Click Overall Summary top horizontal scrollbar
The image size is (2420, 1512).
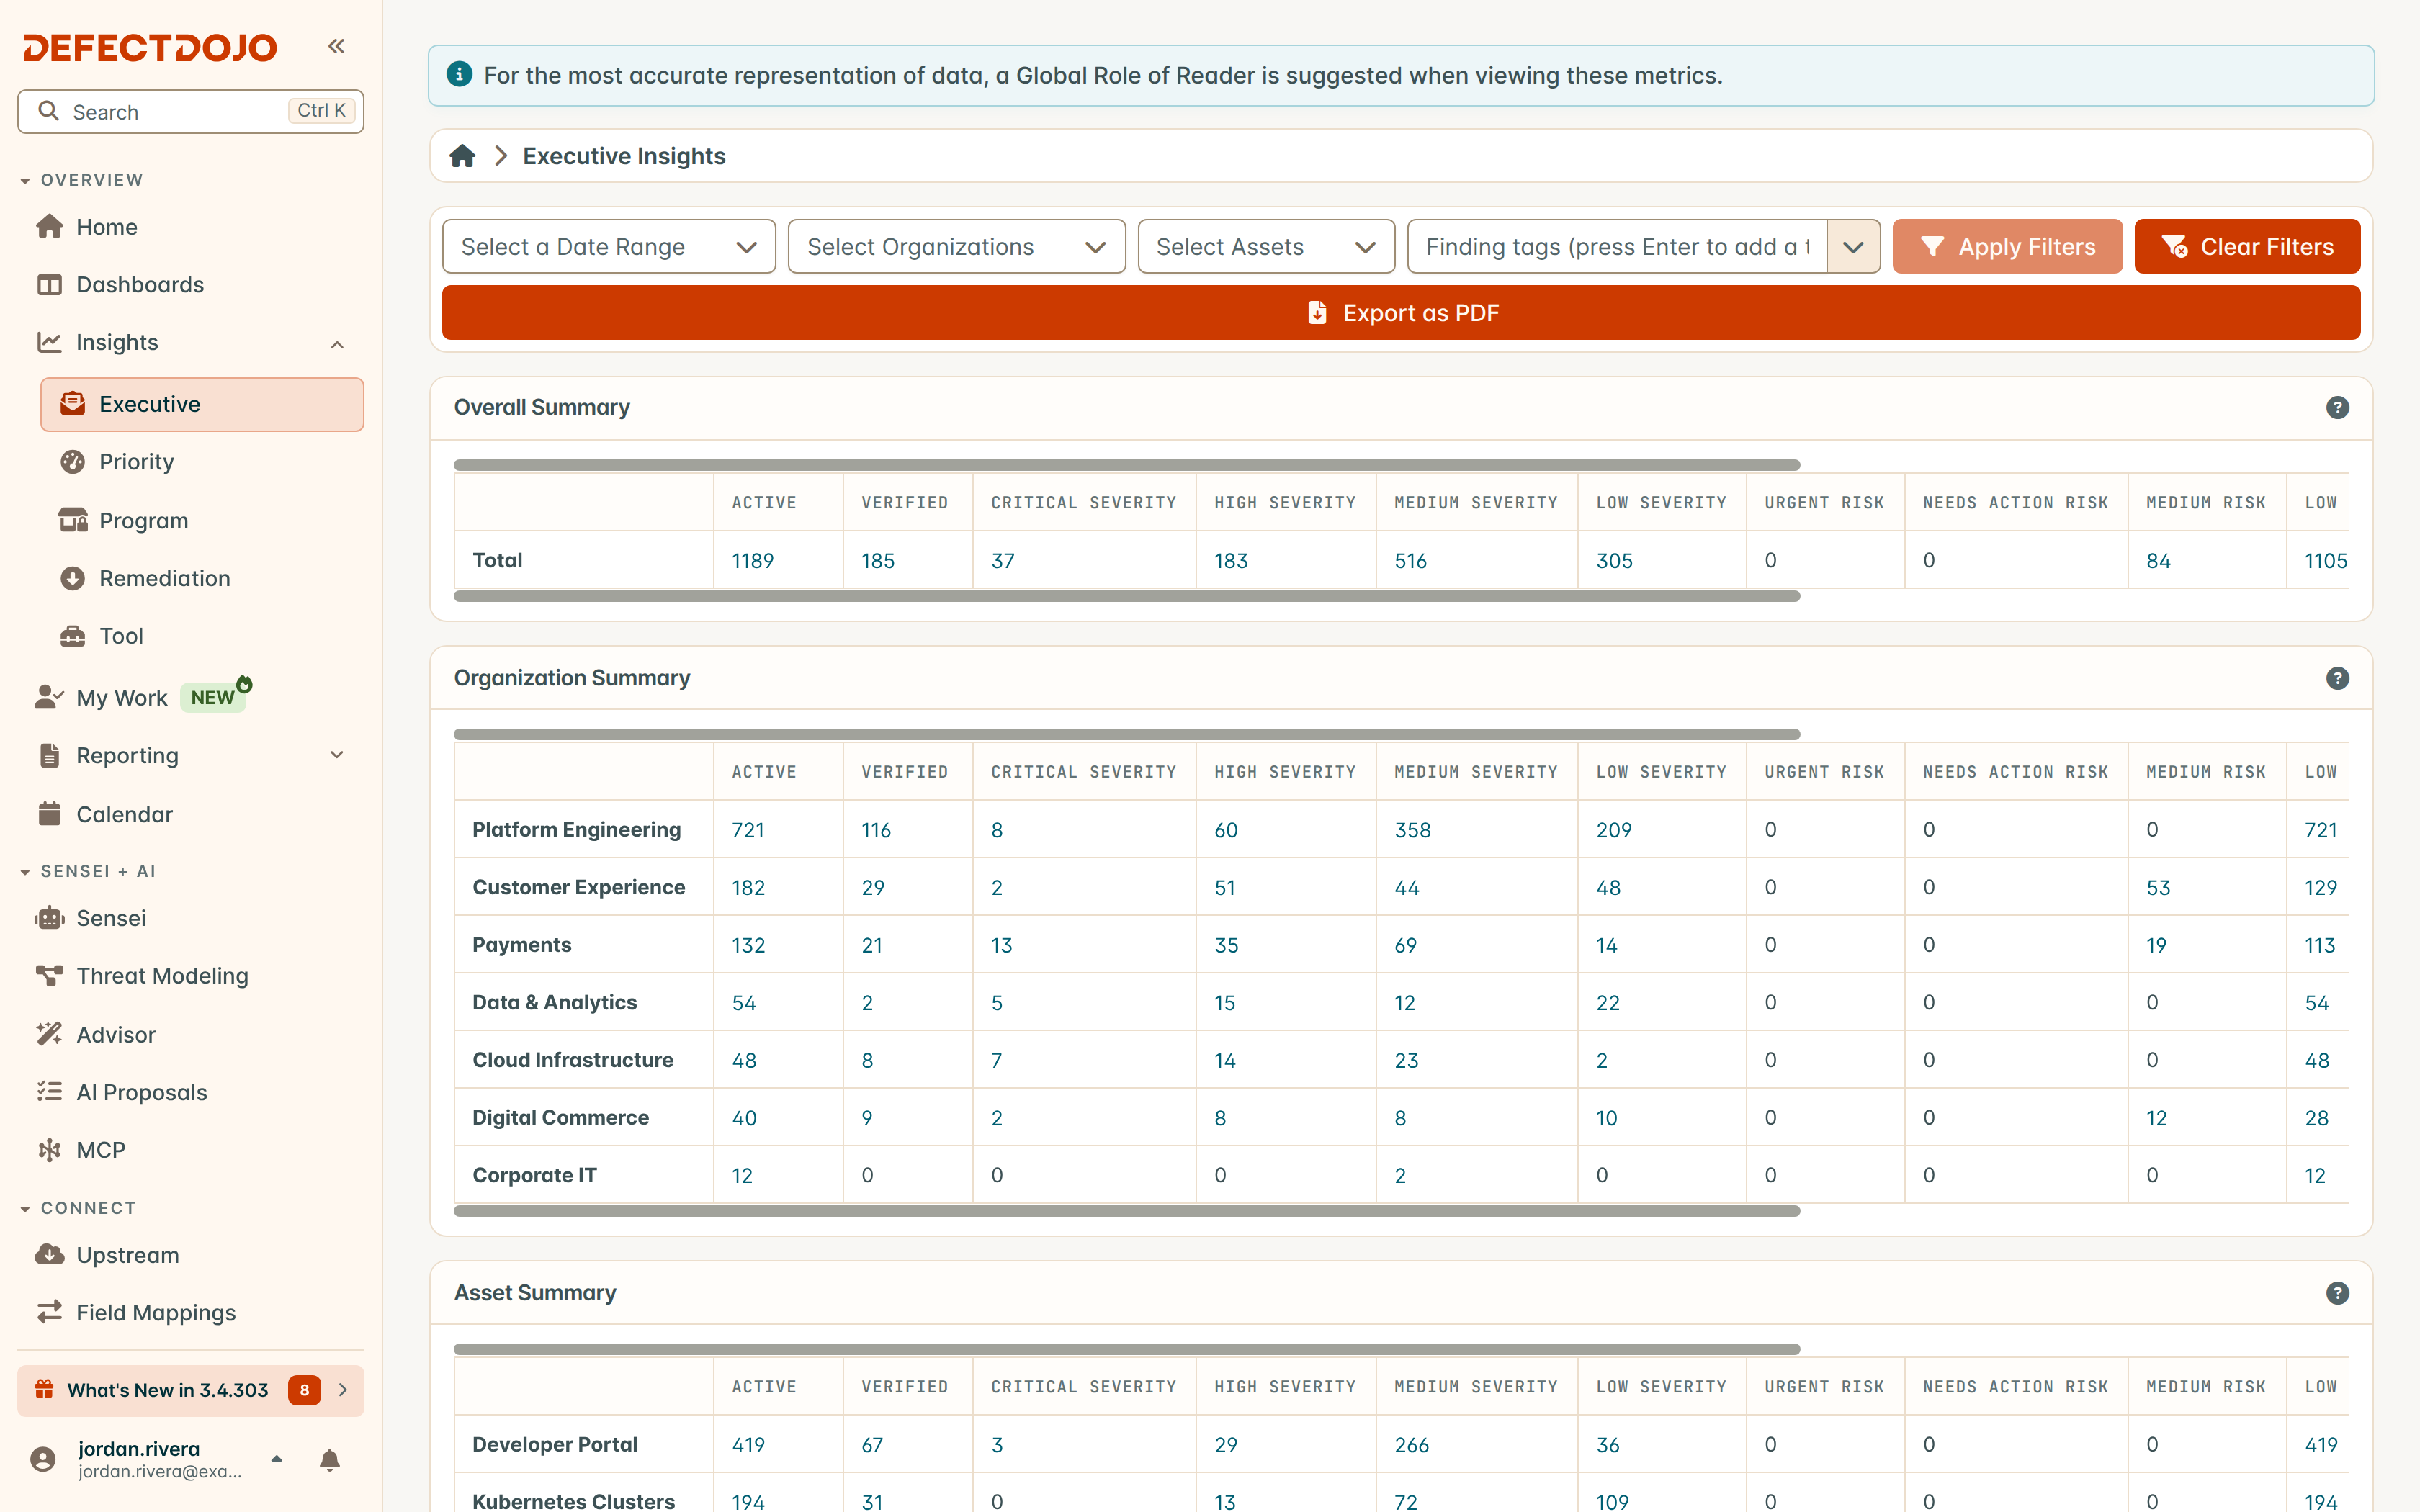[1127, 465]
